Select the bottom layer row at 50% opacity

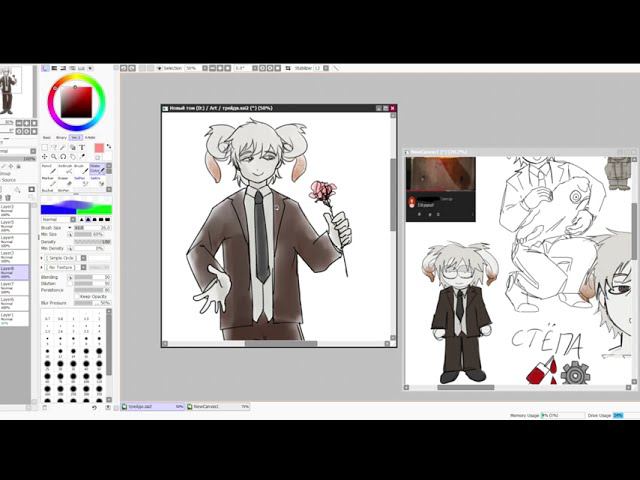(15, 319)
